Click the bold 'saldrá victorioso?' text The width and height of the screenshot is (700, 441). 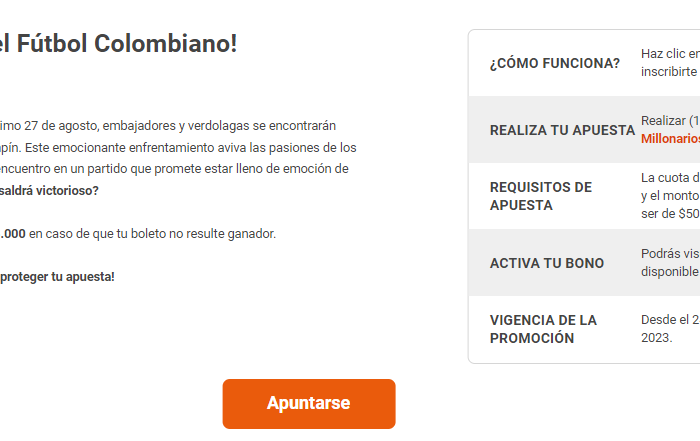click(x=49, y=190)
